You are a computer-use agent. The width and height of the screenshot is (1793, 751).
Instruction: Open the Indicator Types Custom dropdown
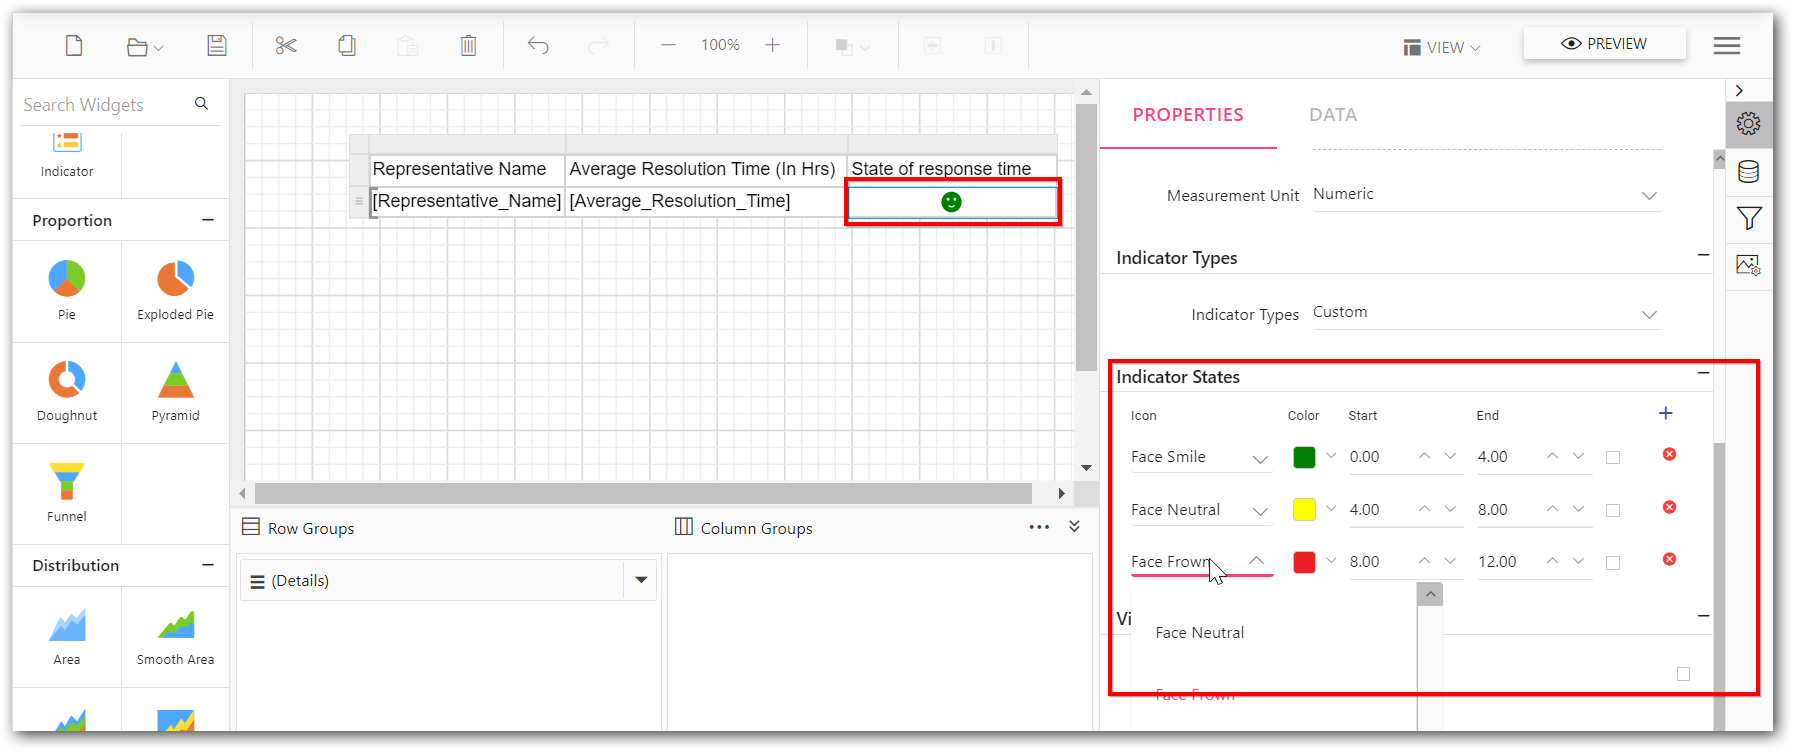click(x=1486, y=313)
